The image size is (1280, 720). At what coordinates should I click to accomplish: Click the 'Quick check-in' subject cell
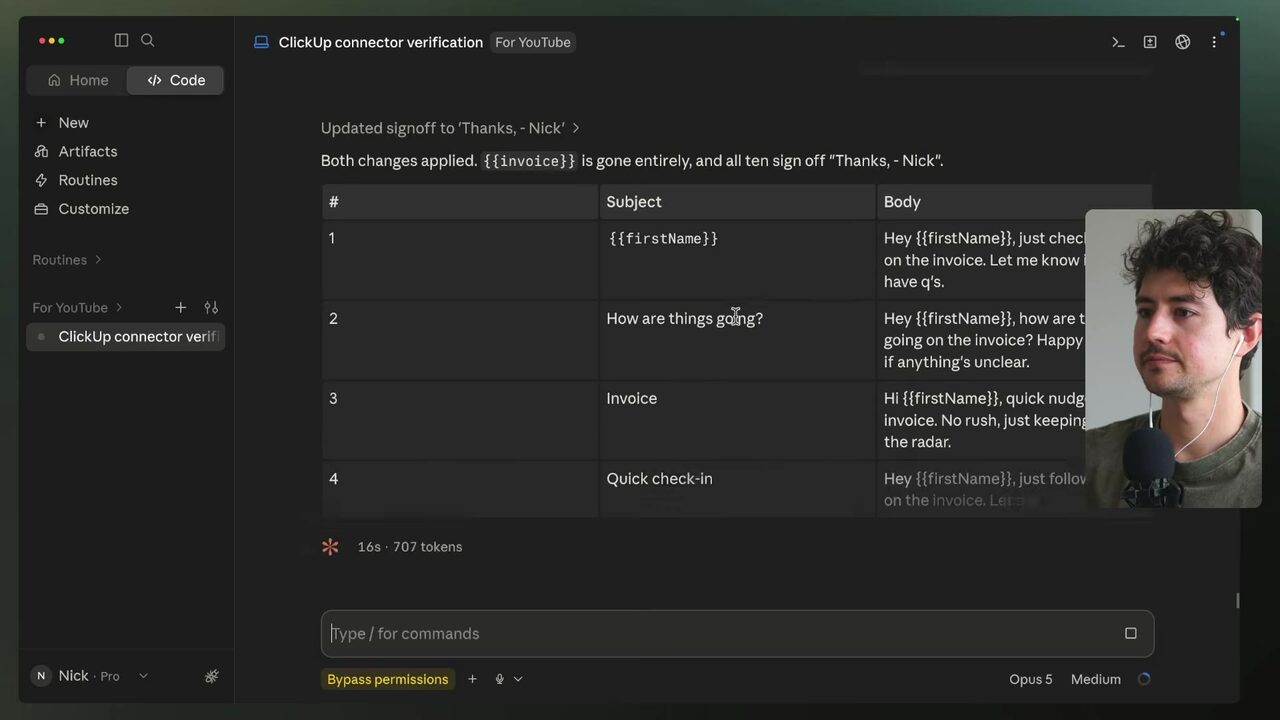coord(738,489)
